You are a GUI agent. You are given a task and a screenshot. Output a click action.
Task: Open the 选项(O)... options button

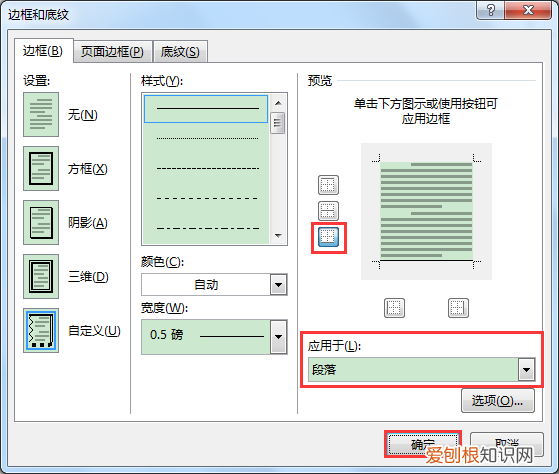(x=498, y=401)
